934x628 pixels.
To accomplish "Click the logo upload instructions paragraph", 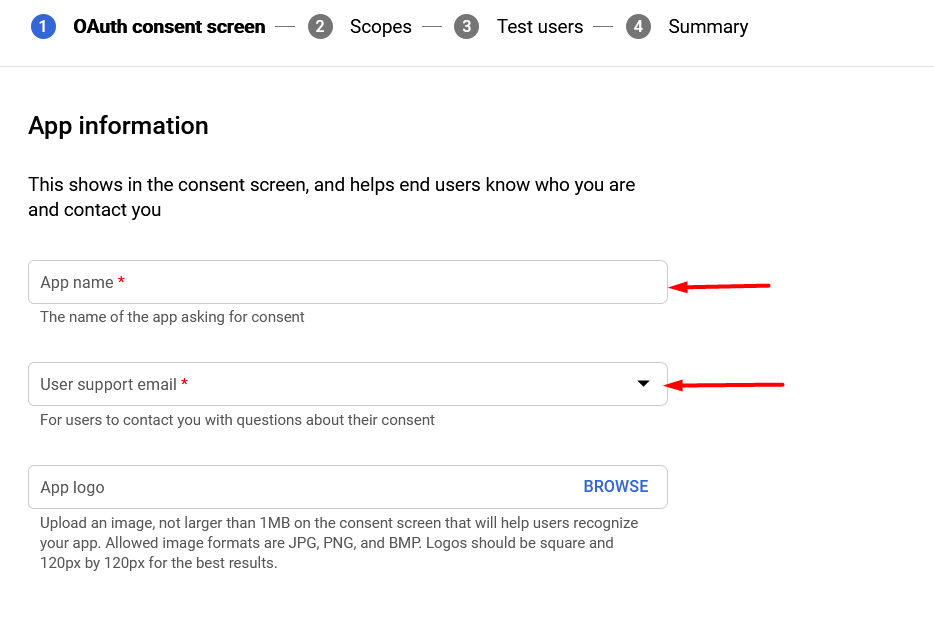I will tap(339, 543).
